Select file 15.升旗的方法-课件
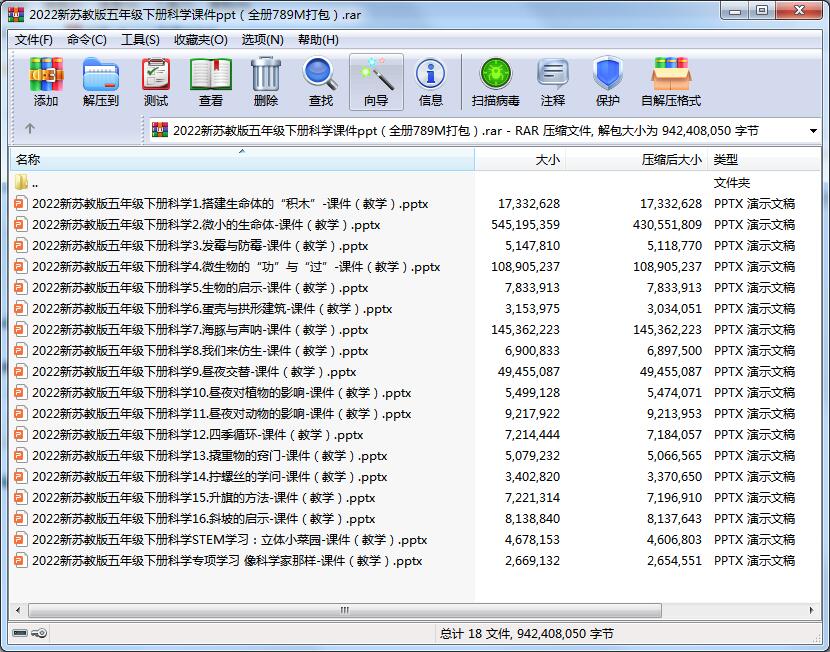 pos(203,497)
